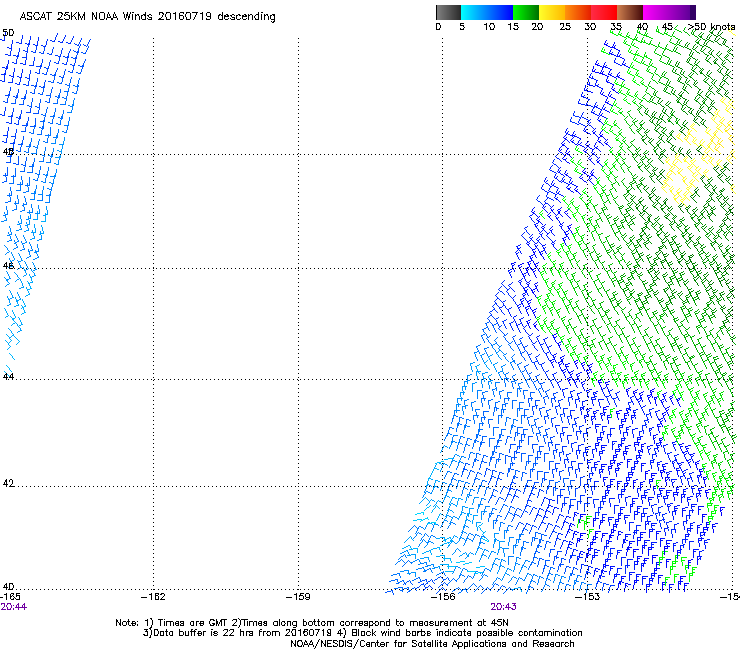
Task: Click the '-165' longitude axis label
Action: coord(10,597)
